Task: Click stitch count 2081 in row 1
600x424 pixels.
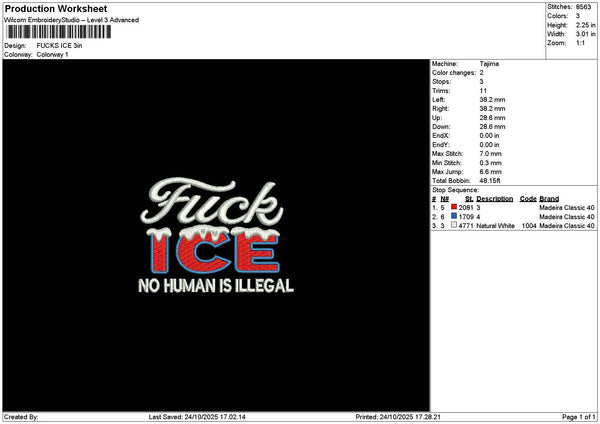Action: [466, 207]
